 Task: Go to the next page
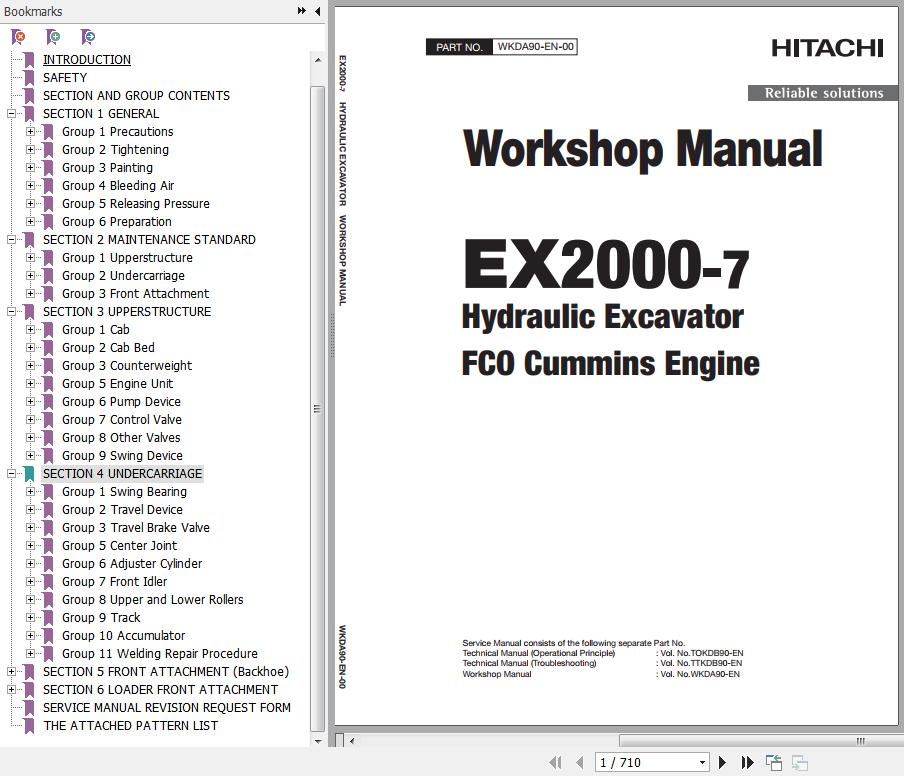722,763
